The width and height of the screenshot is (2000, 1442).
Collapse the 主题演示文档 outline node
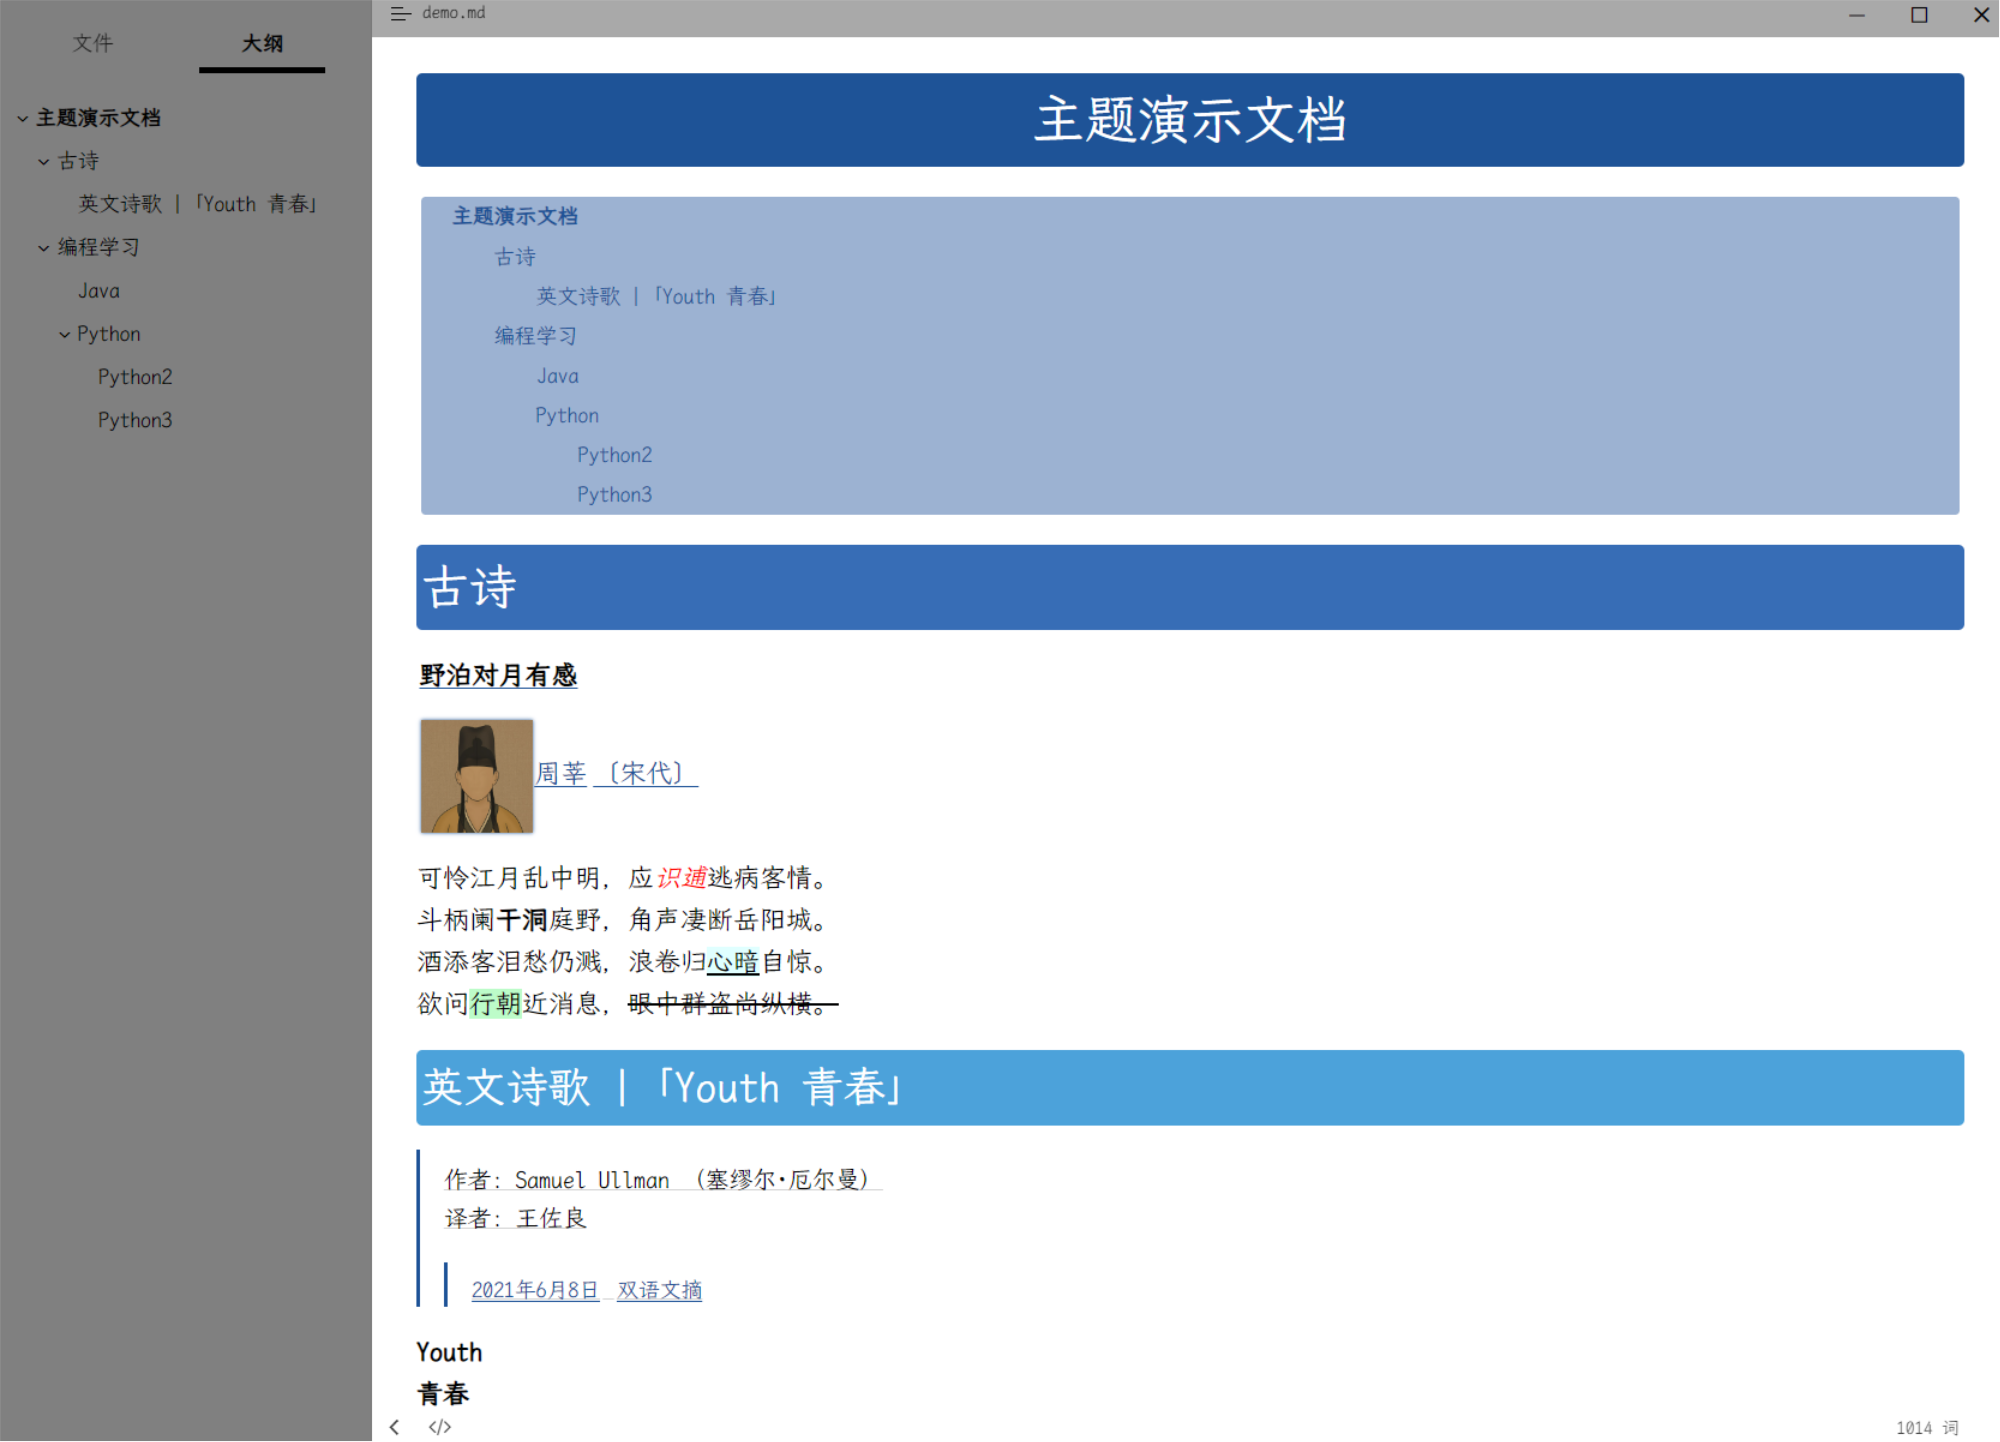(22, 119)
